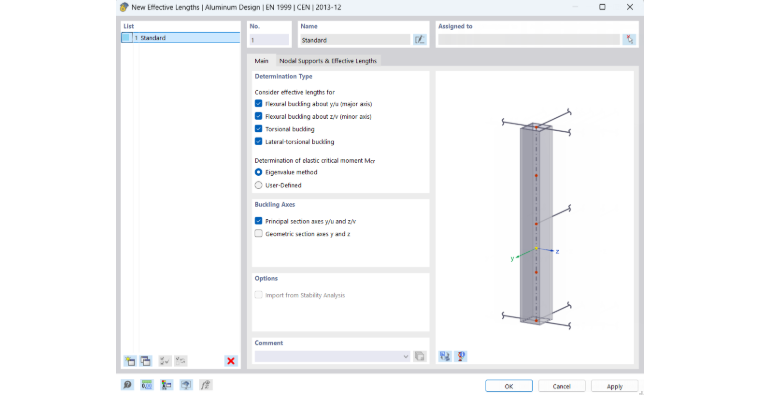Close the New Effective Lengths dialog

pos(630,7)
